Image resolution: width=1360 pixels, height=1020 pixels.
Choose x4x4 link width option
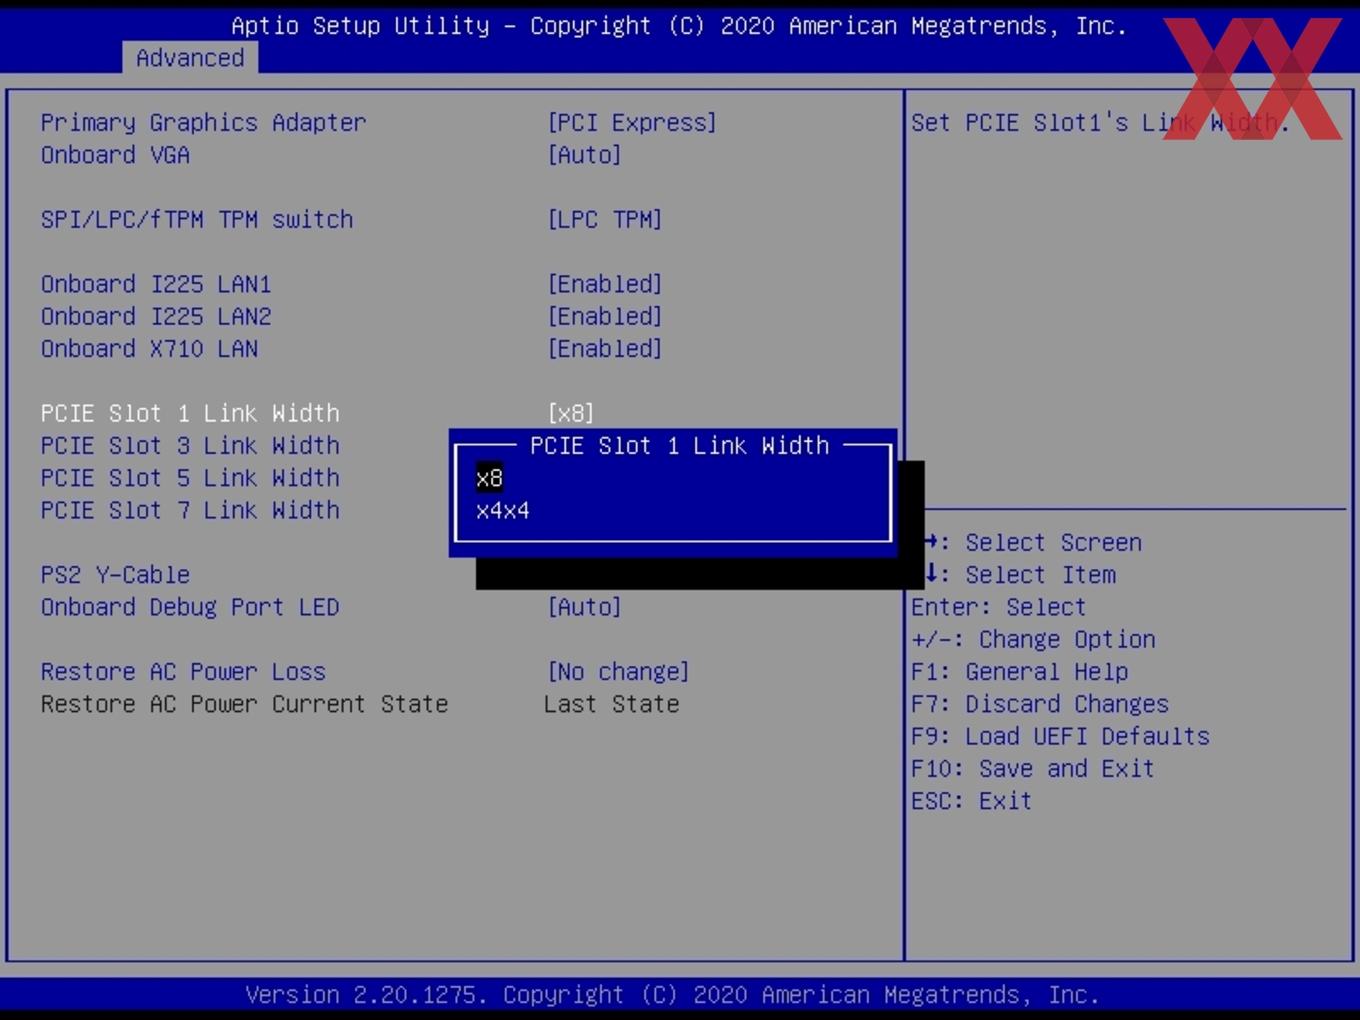pos(503,511)
